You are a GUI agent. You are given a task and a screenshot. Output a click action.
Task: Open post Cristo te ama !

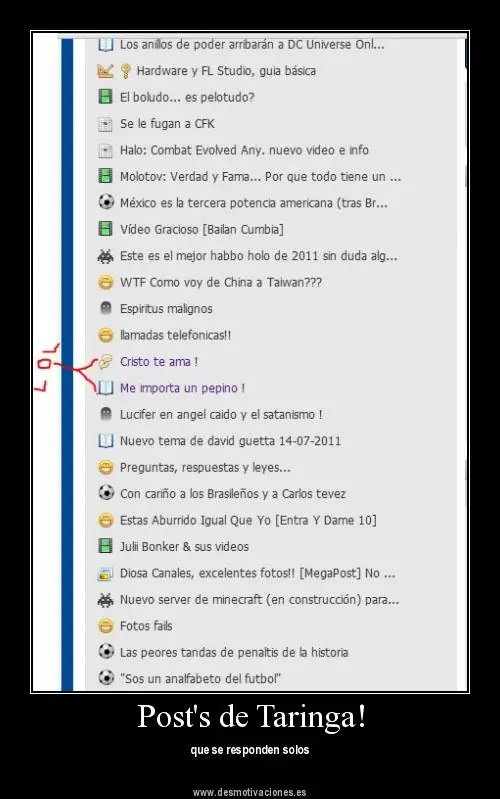[159, 361]
